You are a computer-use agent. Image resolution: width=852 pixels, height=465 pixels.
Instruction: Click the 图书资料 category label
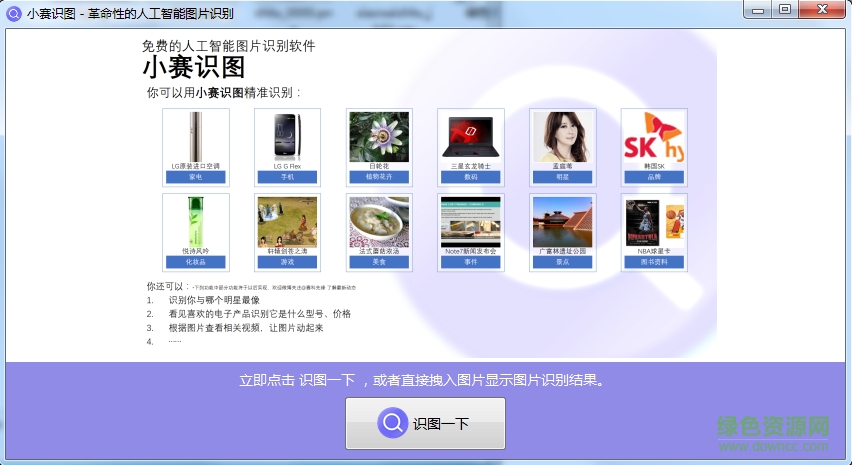pos(654,262)
